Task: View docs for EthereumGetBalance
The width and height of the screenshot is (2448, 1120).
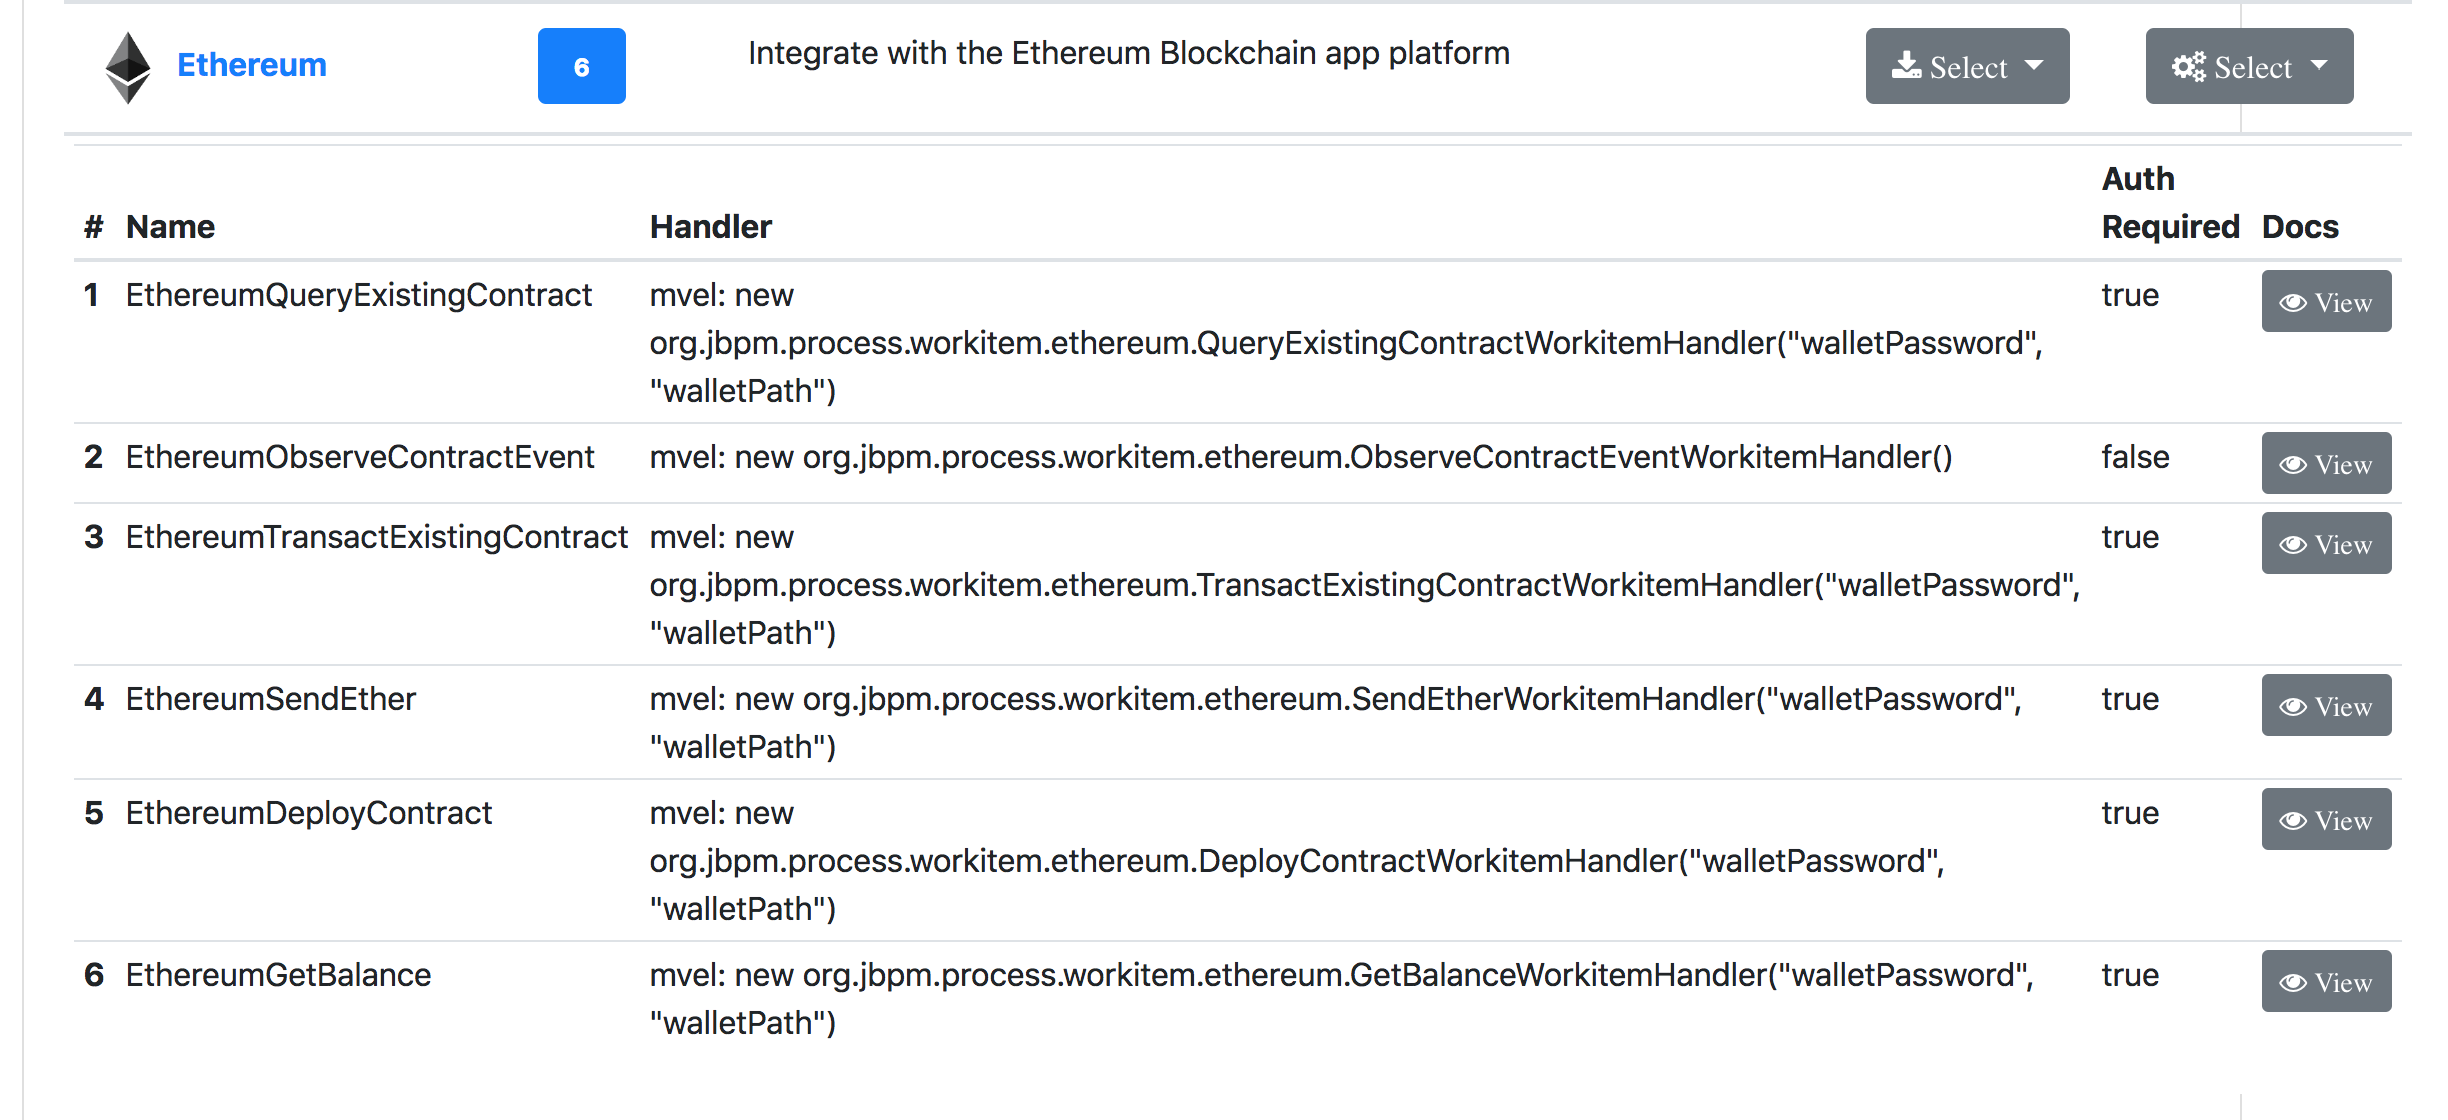Action: (x=2326, y=981)
